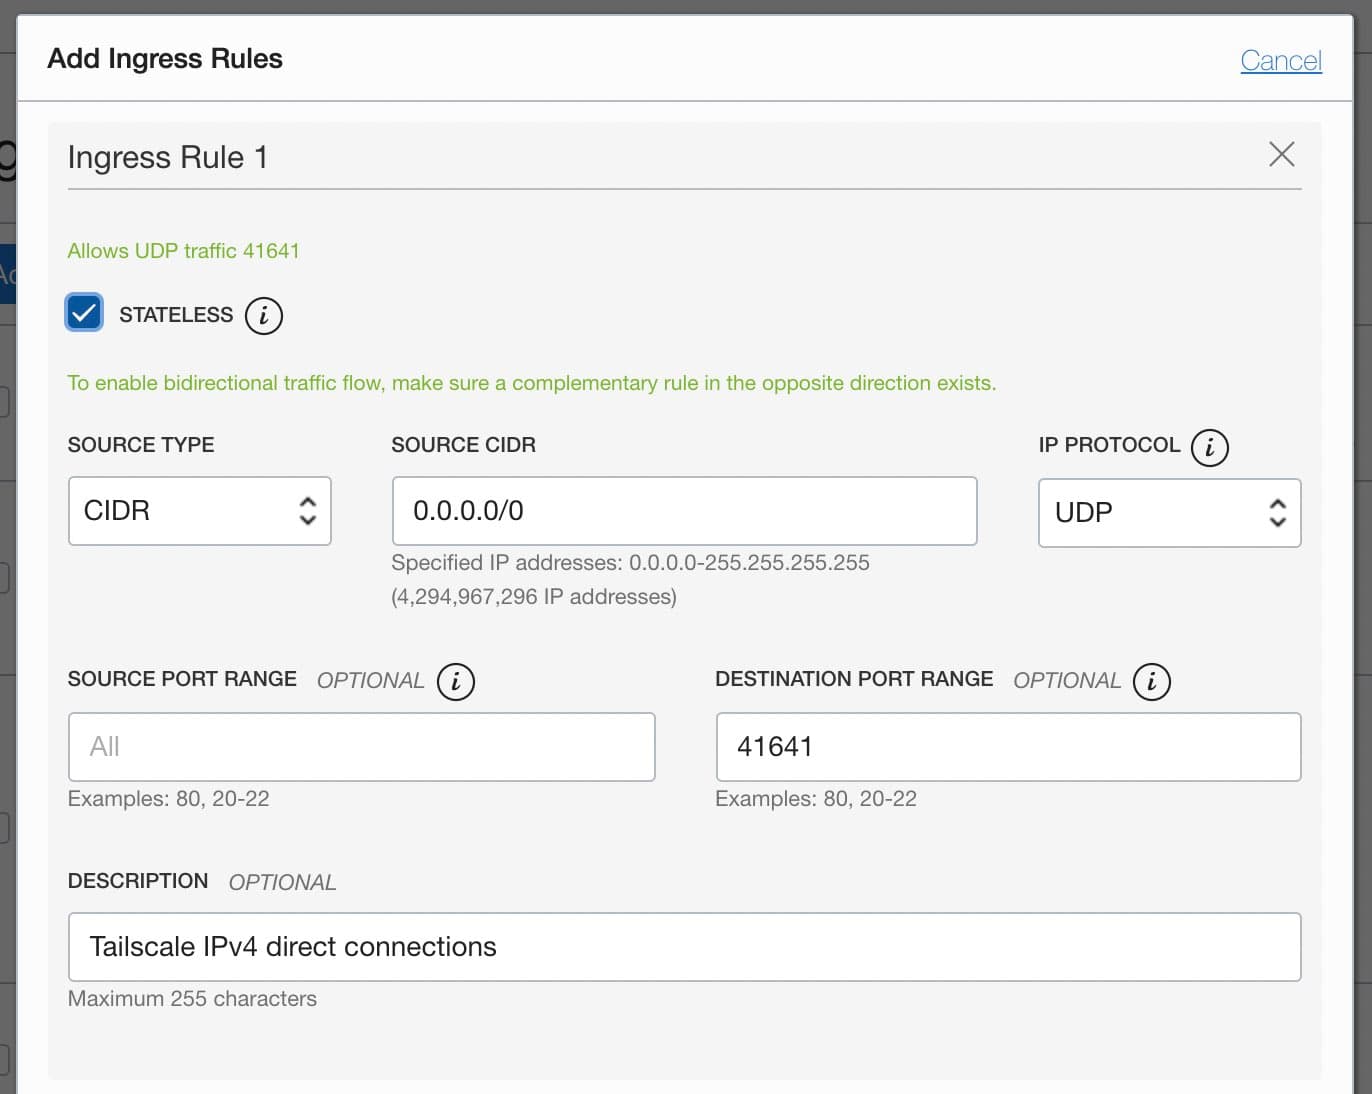This screenshot has height=1094, width=1372.
Task: Click the Destination Port Range field showing 41641
Action: pyautogui.click(x=1007, y=747)
